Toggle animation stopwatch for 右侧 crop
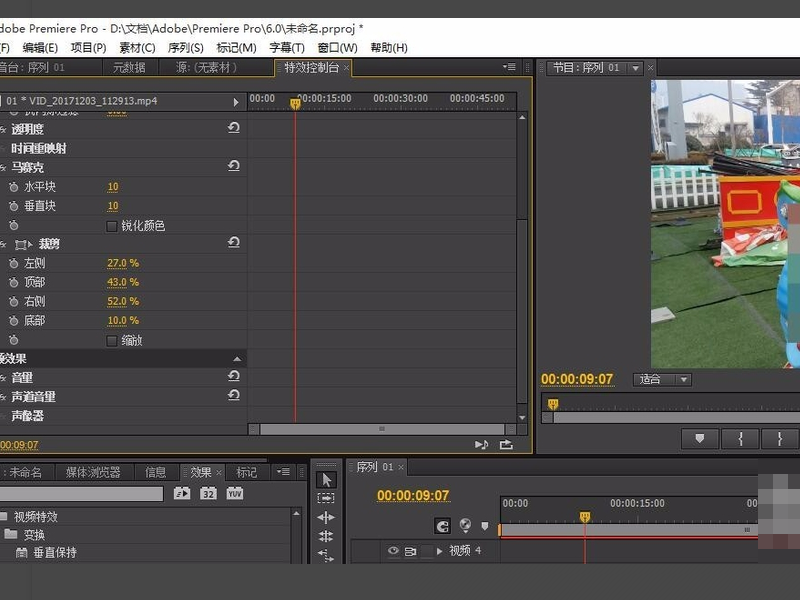The width and height of the screenshot is (800, 600). tap(14, 302)
